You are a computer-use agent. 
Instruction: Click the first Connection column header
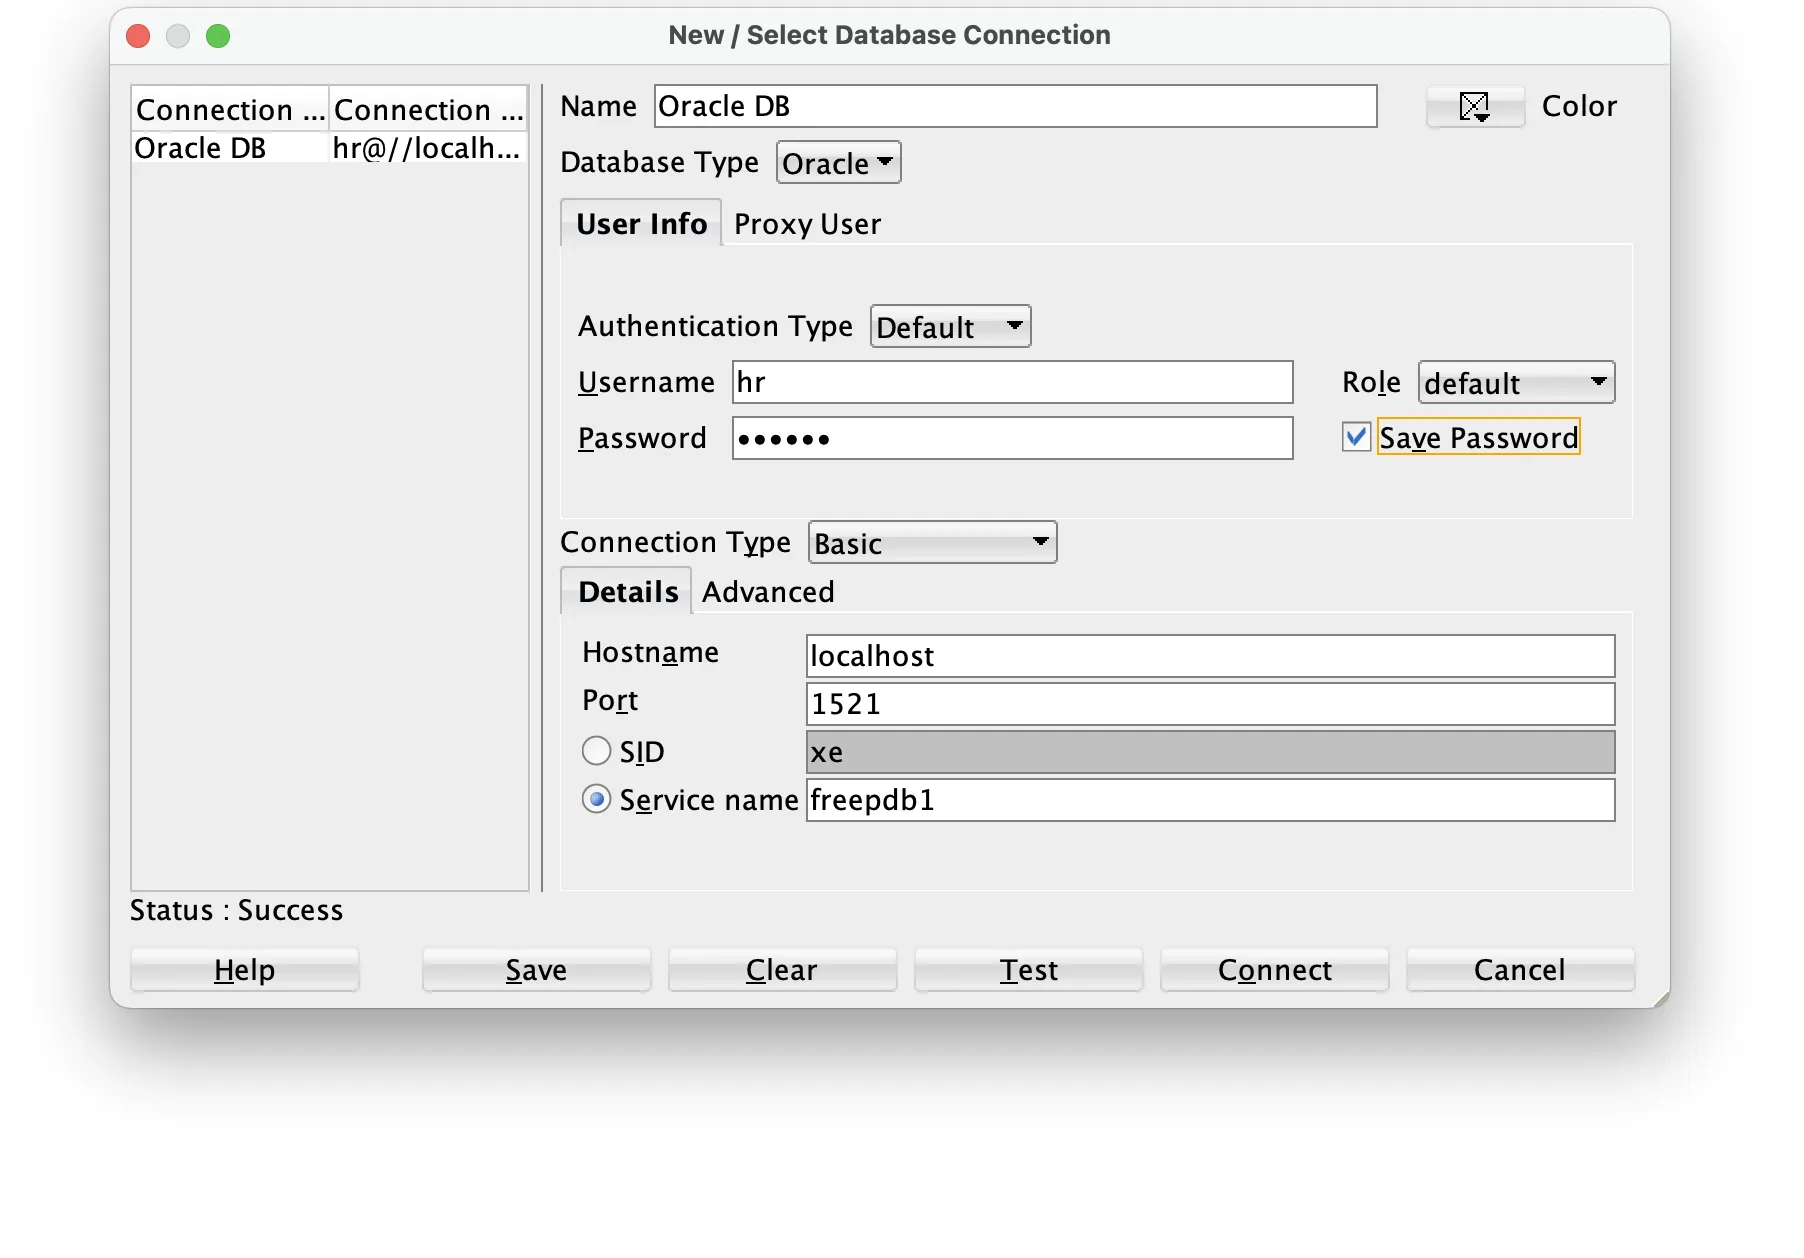pos(230,109)
